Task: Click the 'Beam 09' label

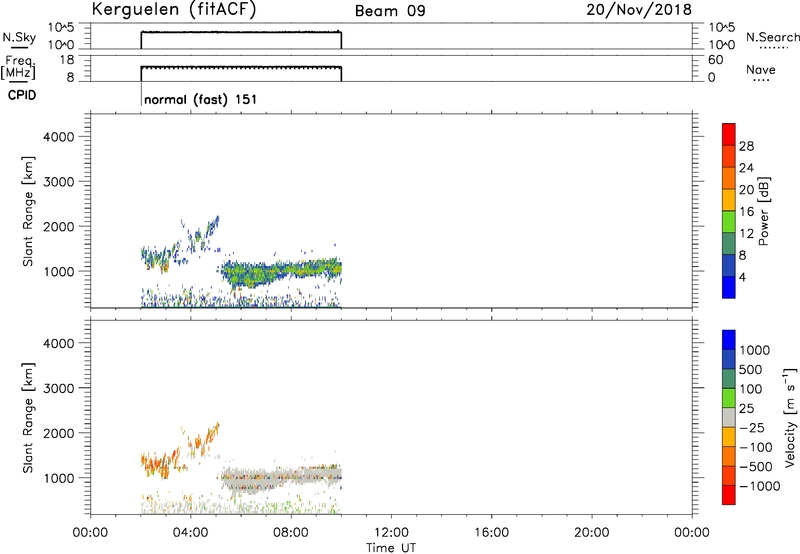Action: click(390, 11)
